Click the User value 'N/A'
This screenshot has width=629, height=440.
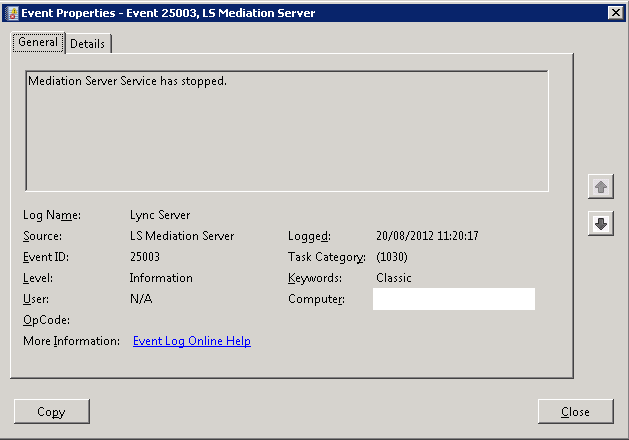[141, 299]
